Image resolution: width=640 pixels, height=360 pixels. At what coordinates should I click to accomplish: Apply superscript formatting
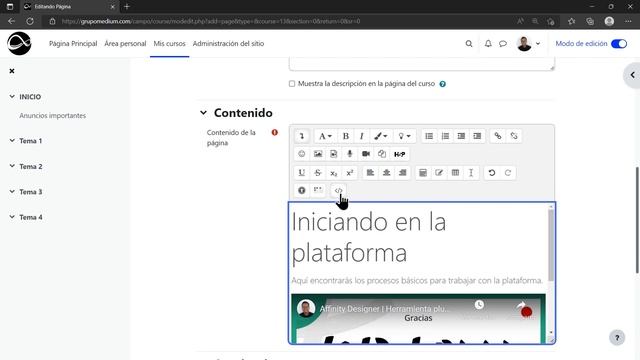pyautogui.click(x=350, y=173)
